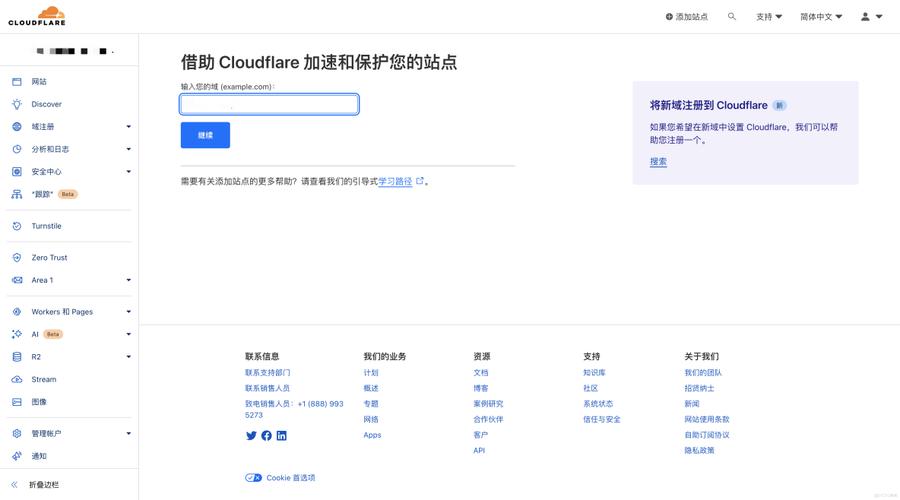This screenshot has width=900, height=500.
Task: Click the Workers 和 Pages icon
Action: (x=17, y=311)
